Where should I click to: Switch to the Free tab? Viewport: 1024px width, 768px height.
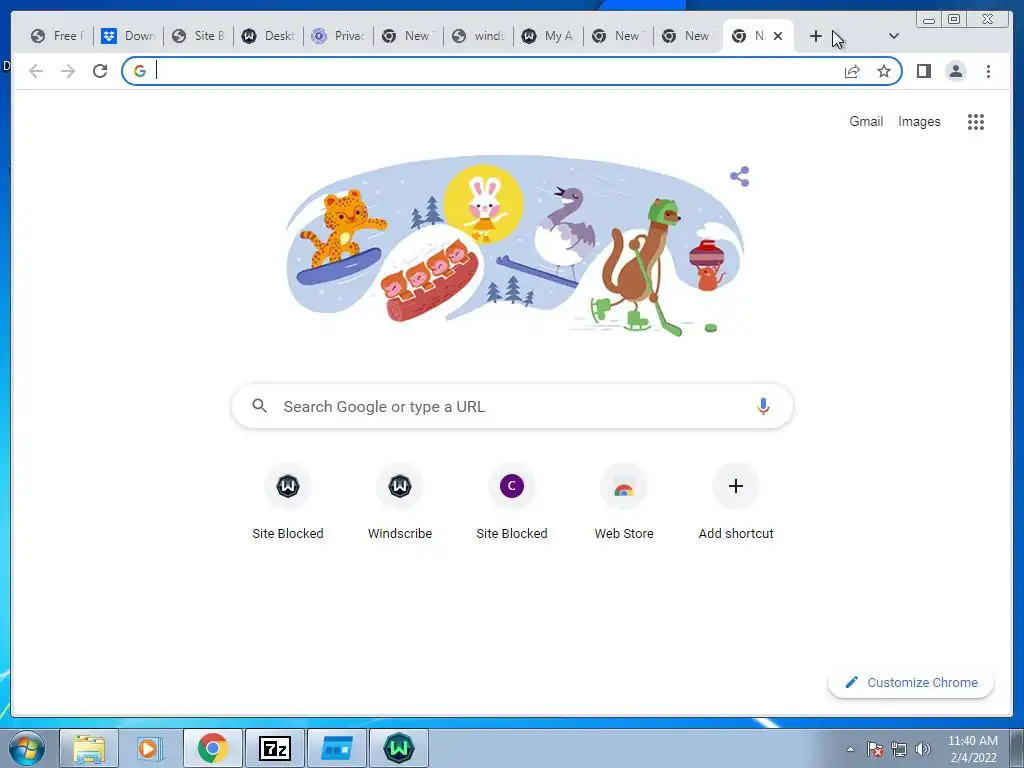point(57,37)
